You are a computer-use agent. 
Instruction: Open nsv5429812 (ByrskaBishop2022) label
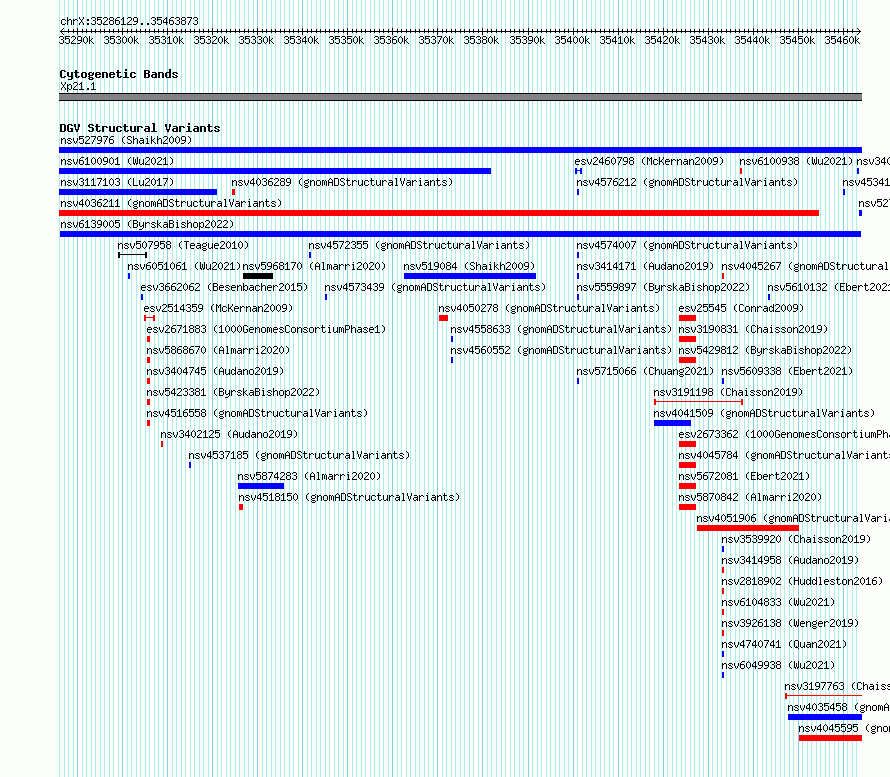coord(765,350)
